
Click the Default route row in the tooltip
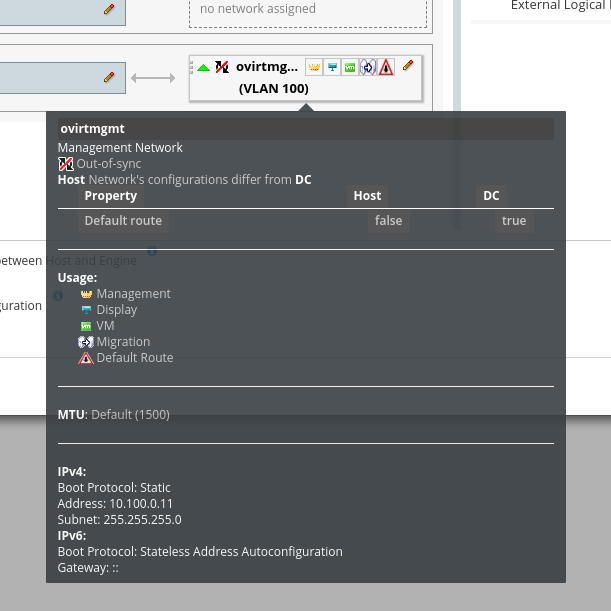coord(123,221)
